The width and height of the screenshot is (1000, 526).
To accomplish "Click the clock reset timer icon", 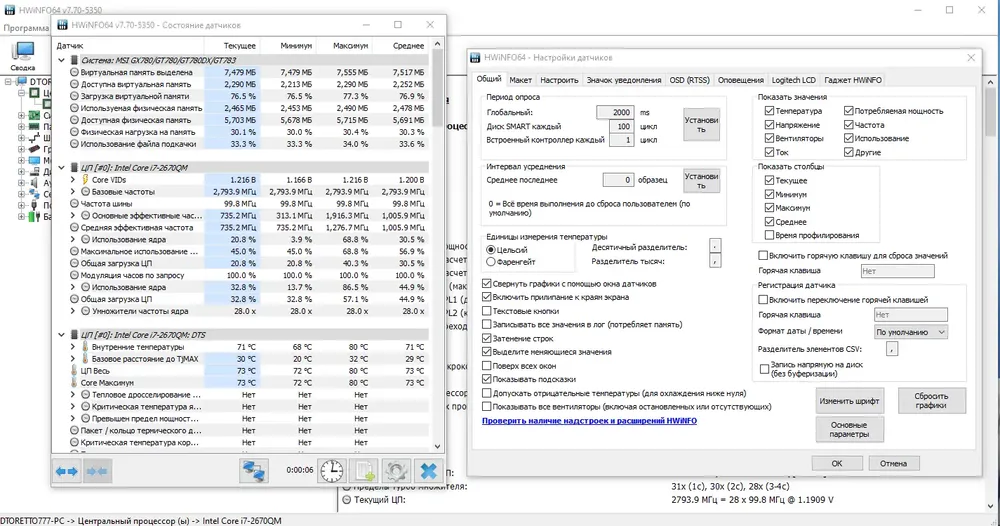I will click(332, 471).
